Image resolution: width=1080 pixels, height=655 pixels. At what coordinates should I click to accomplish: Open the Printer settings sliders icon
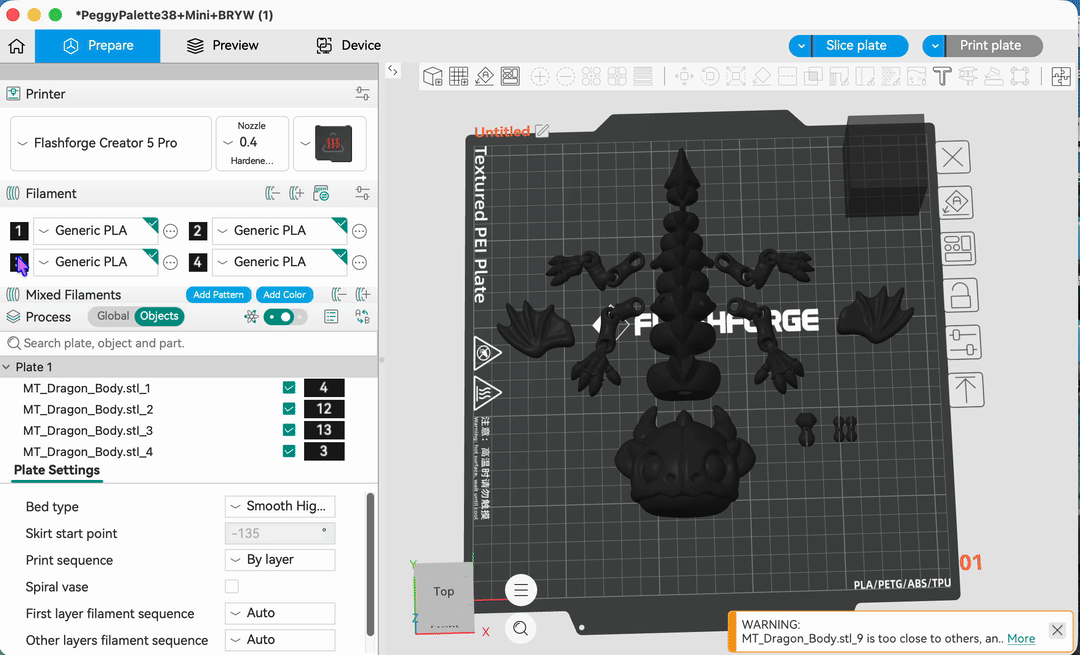(362, 94)
